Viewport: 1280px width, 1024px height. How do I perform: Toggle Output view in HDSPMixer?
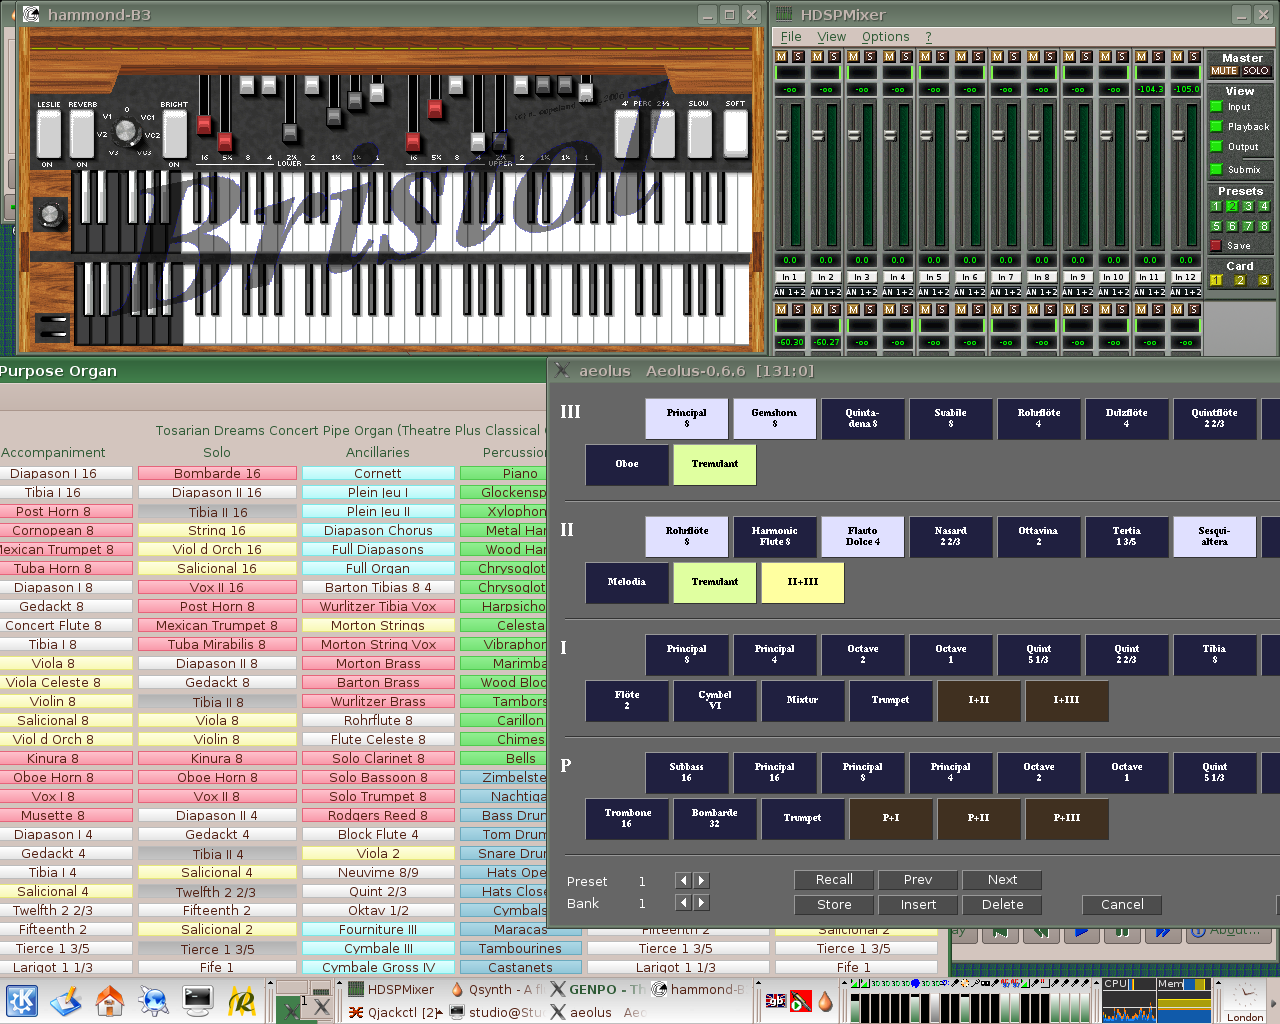(1216, 147)
